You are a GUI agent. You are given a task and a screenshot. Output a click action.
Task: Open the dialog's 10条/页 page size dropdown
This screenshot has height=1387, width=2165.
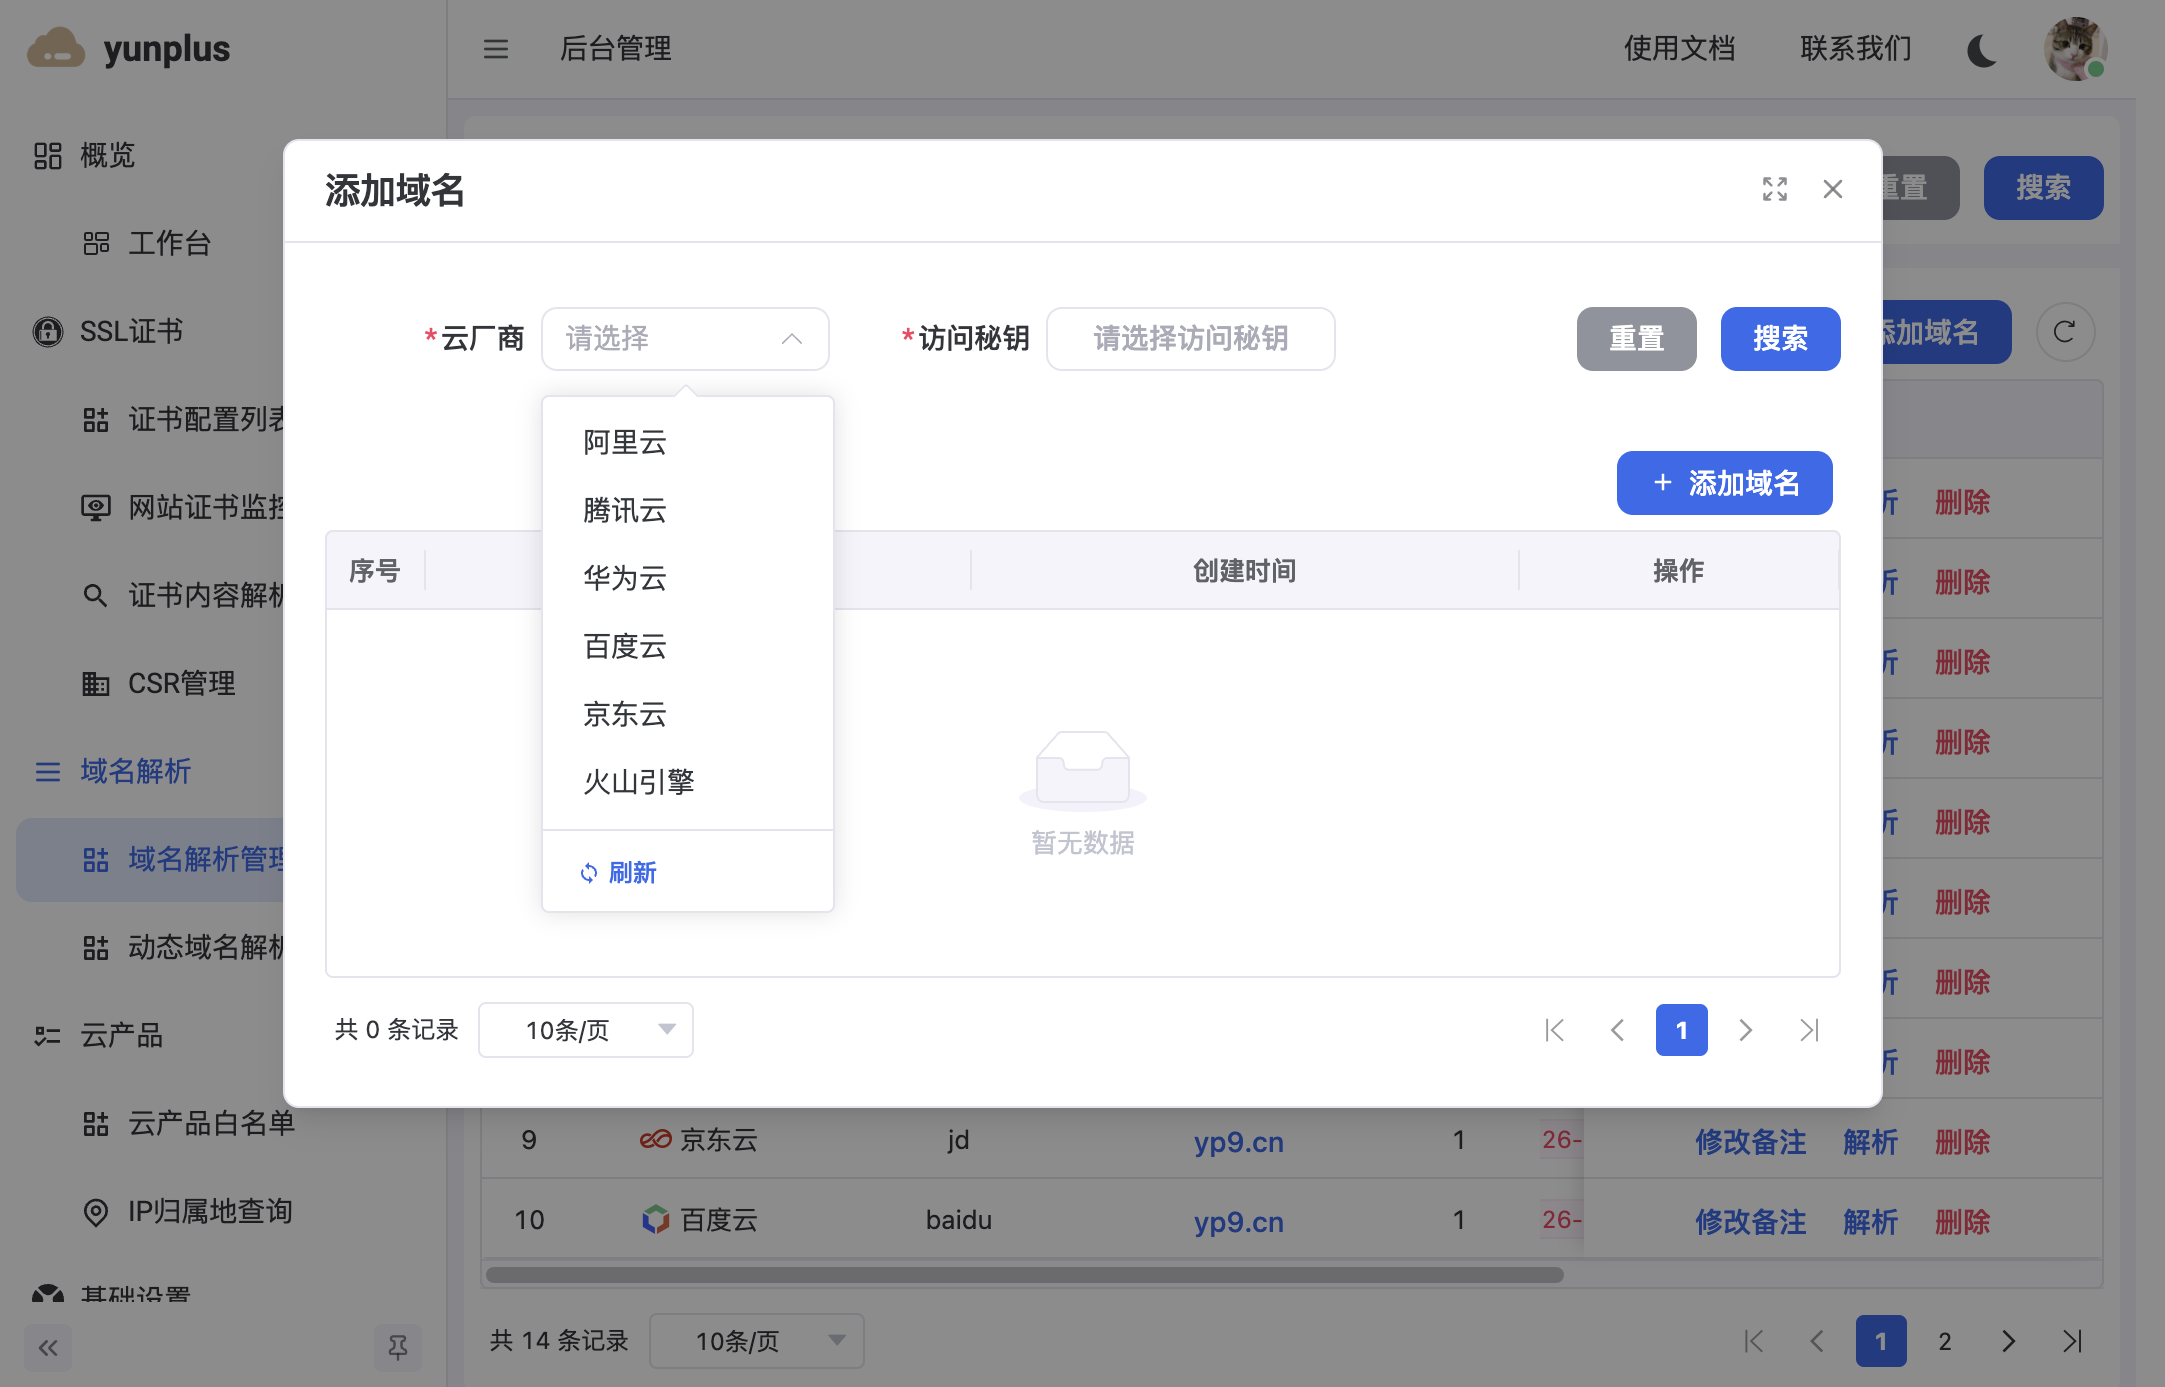[x=586, y=1030]
